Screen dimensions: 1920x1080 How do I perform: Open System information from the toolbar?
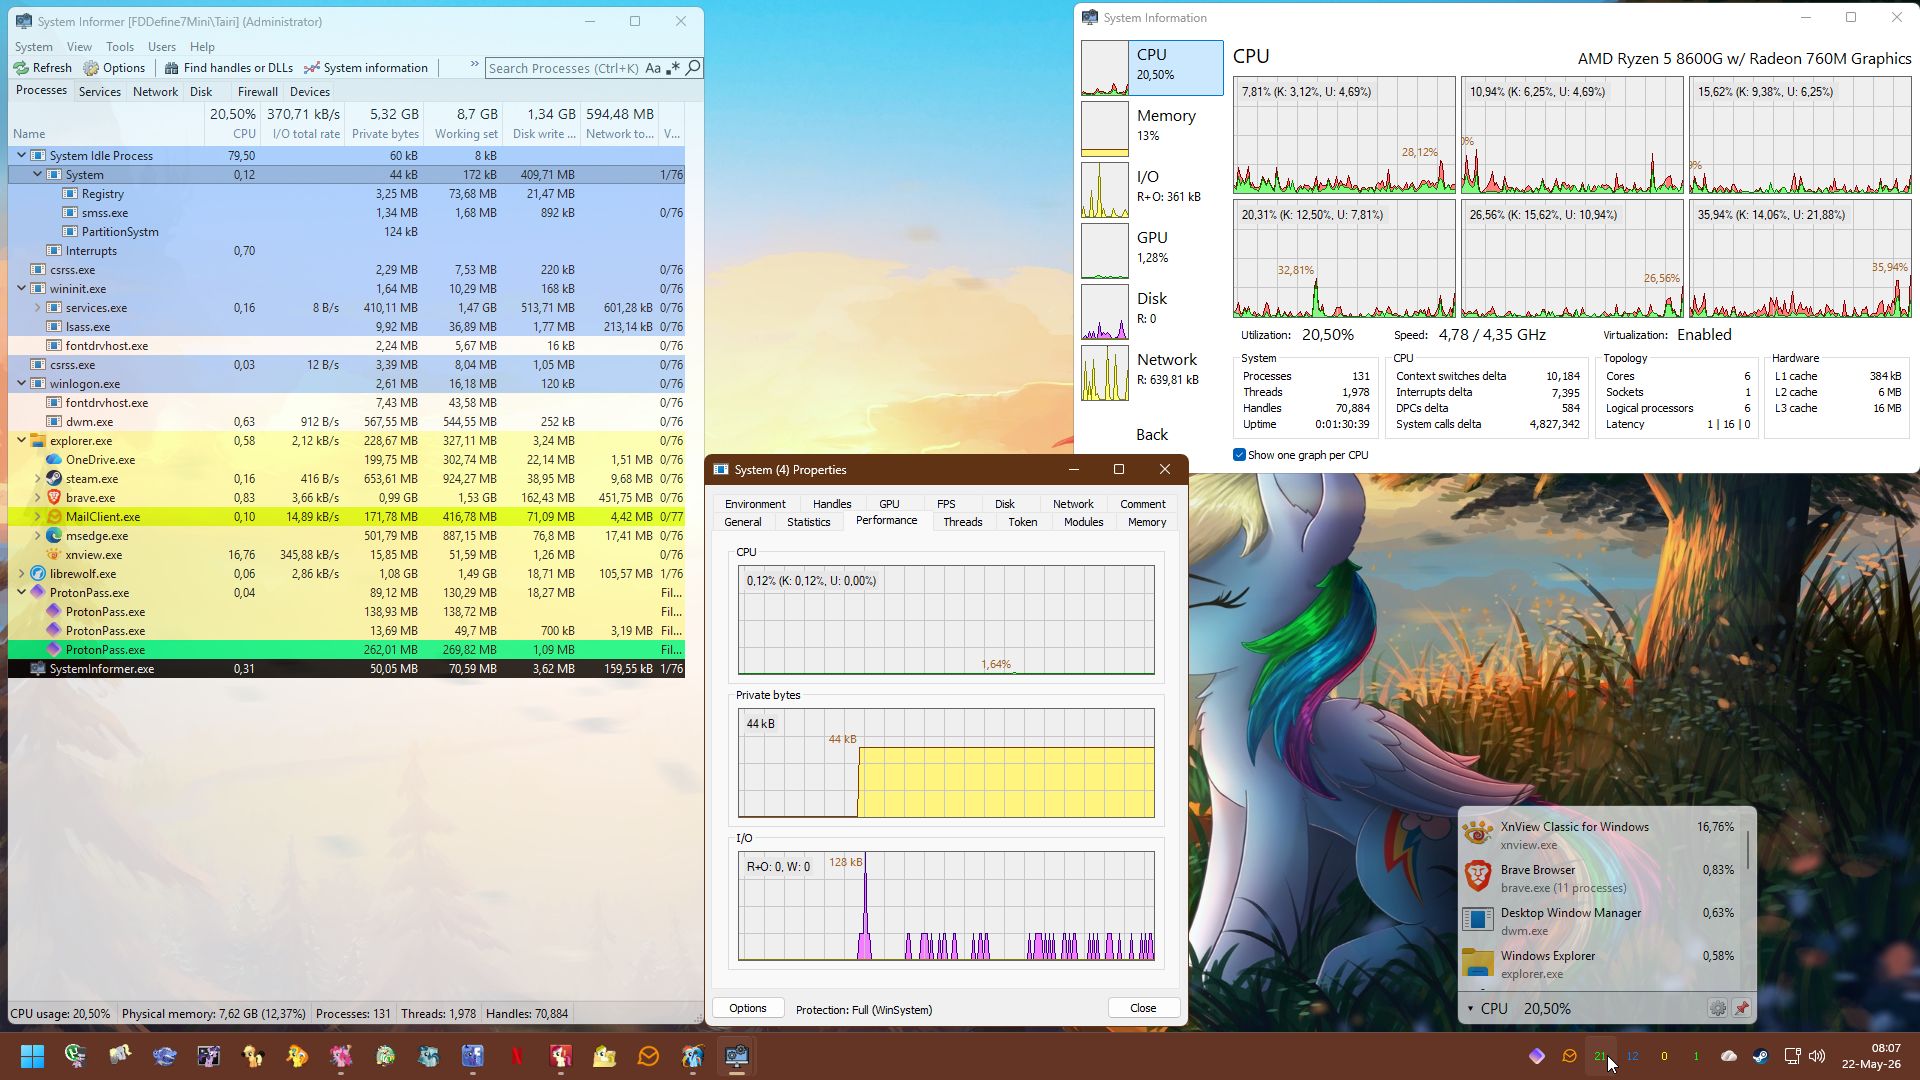point(366,68)
